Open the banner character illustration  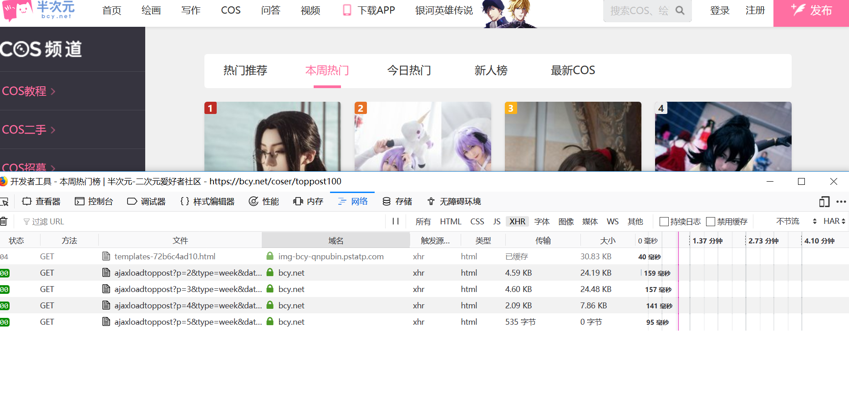click(x=510, y=14)
